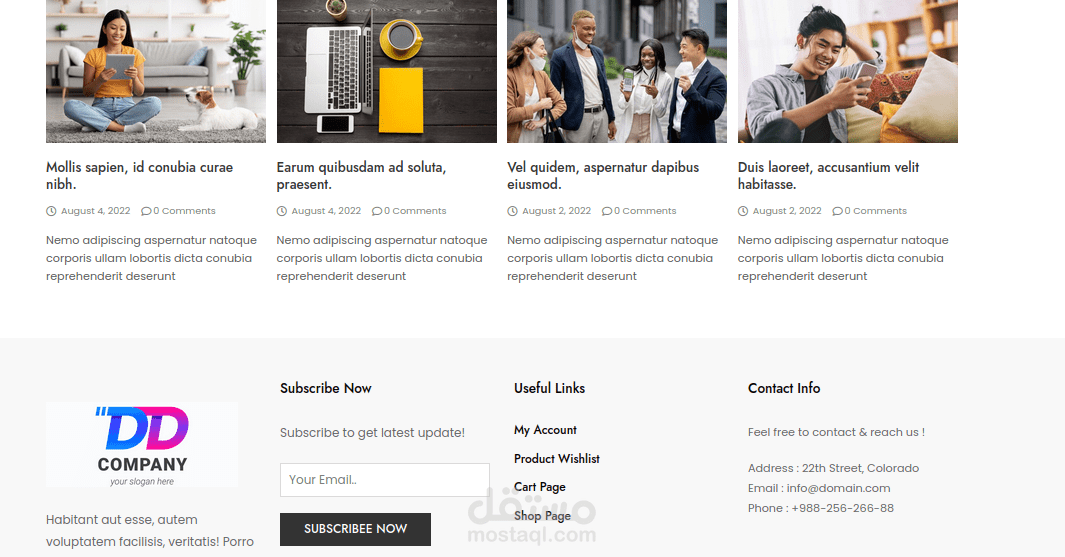Click the comment bubble icon under Mollis sapien post
The width and height of the screenshot is (1065, 557).
coord(146,211)
